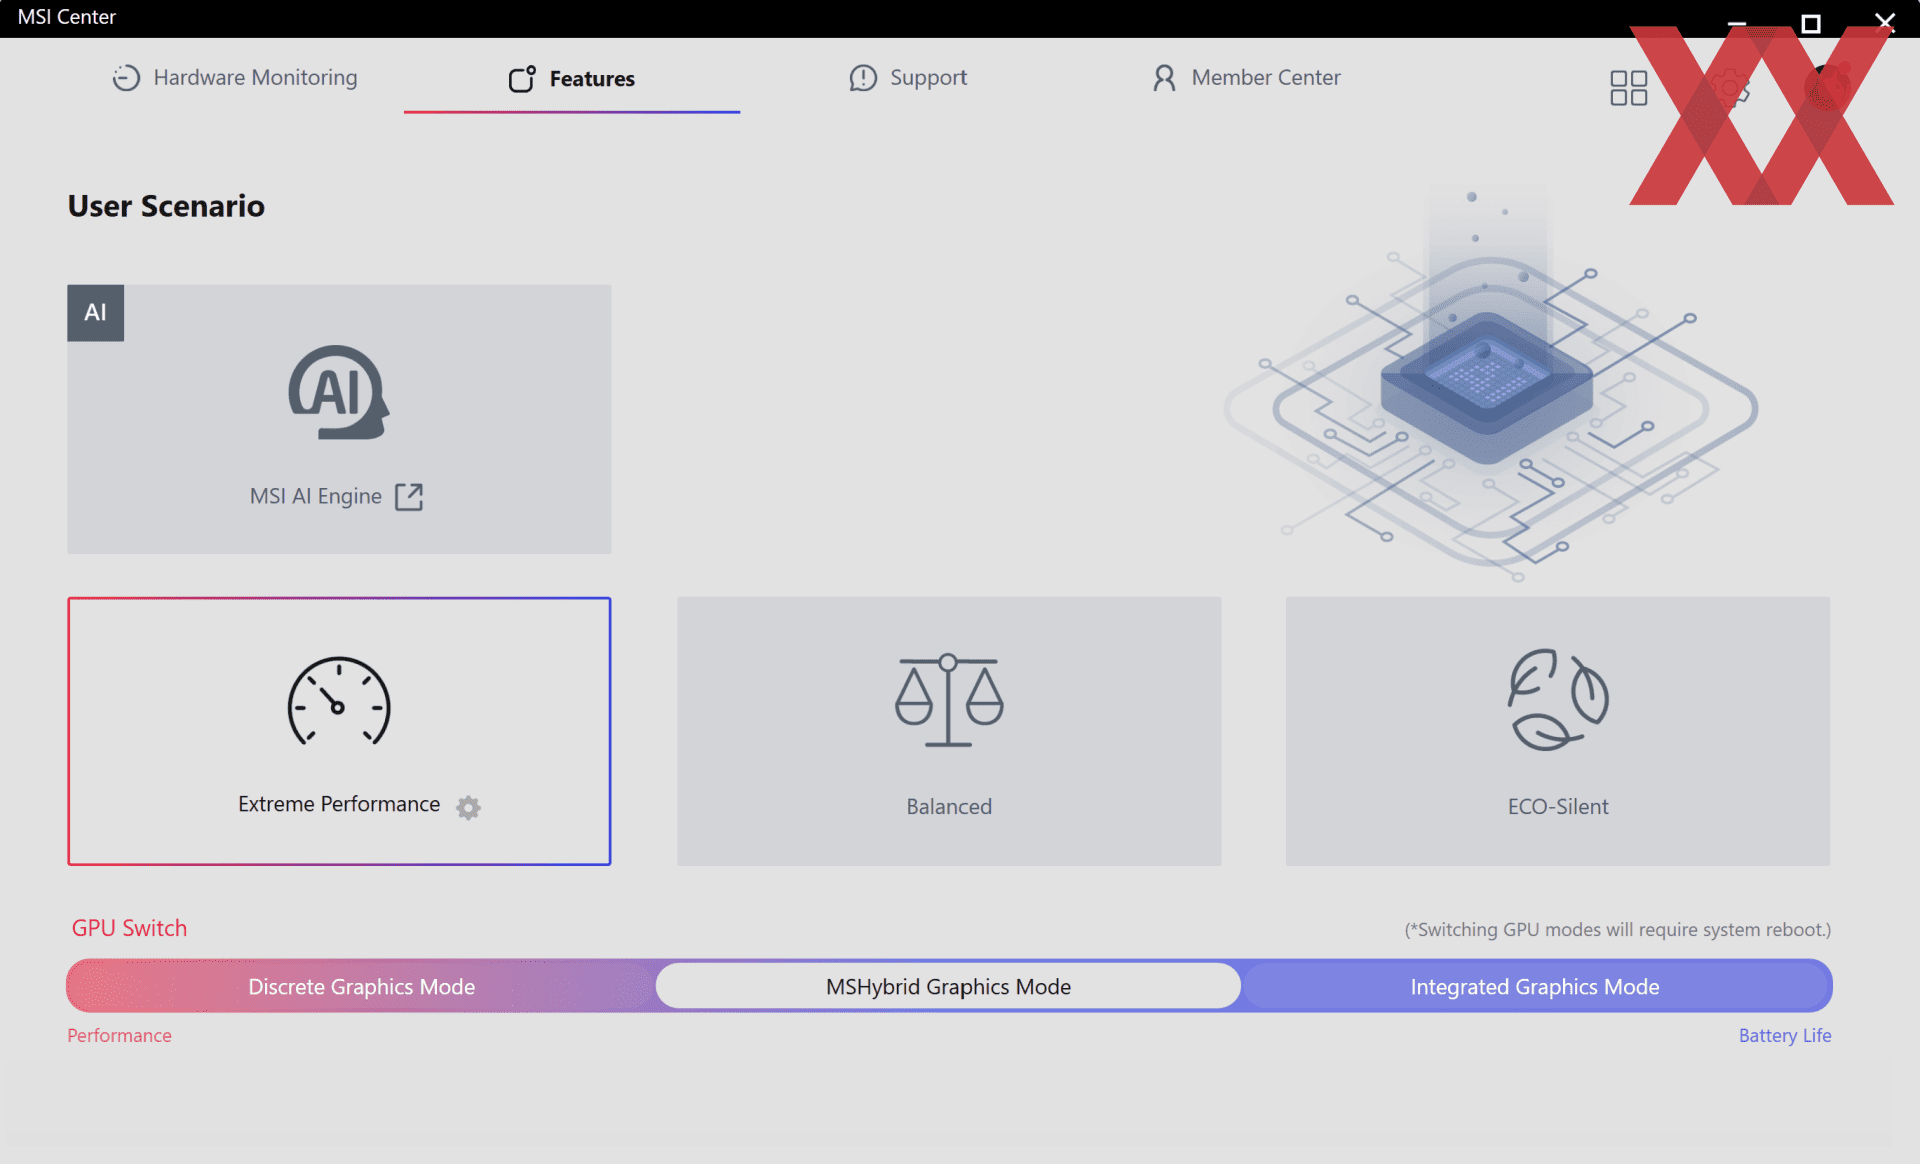Screen dimensions: 1920x1164
Task: Launch MSI AI Engine external link icon
Action: pos(409,497)
